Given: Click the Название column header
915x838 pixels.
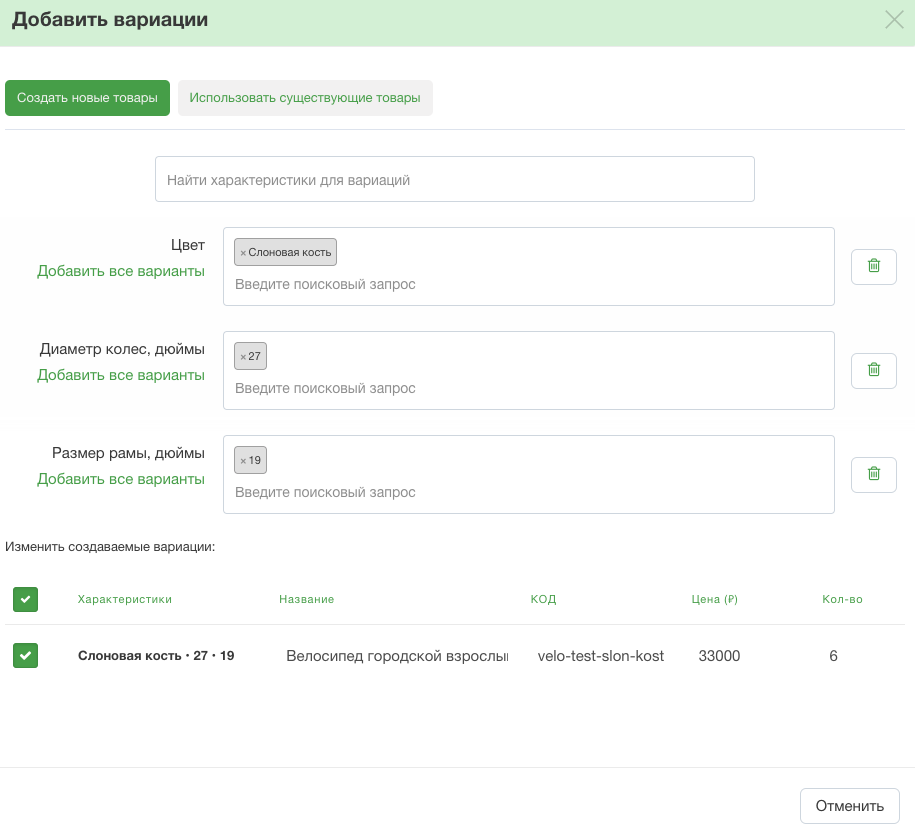Looking at the screenshot, I should (306, 599).
